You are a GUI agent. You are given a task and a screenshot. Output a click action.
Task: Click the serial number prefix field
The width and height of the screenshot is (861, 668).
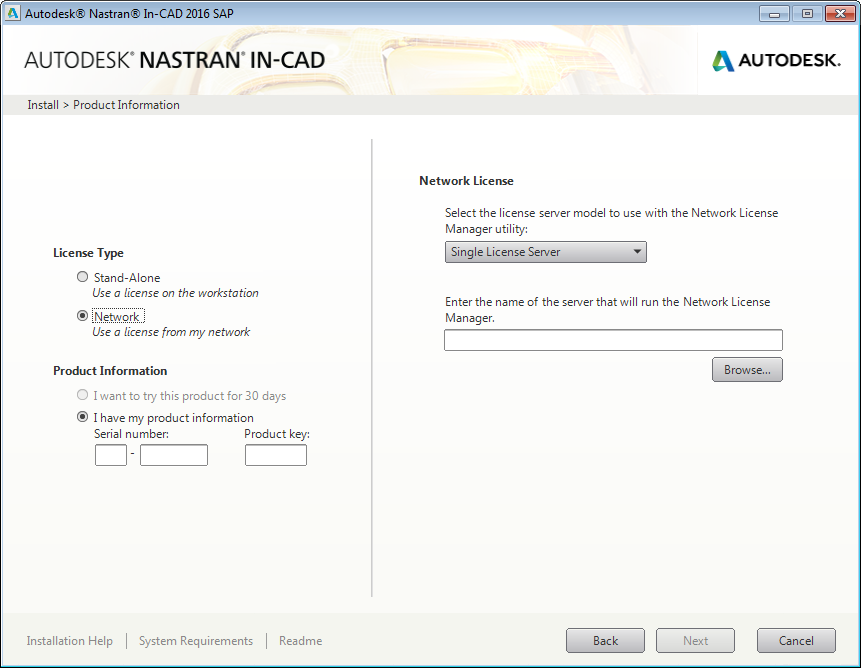coord(111,455)
